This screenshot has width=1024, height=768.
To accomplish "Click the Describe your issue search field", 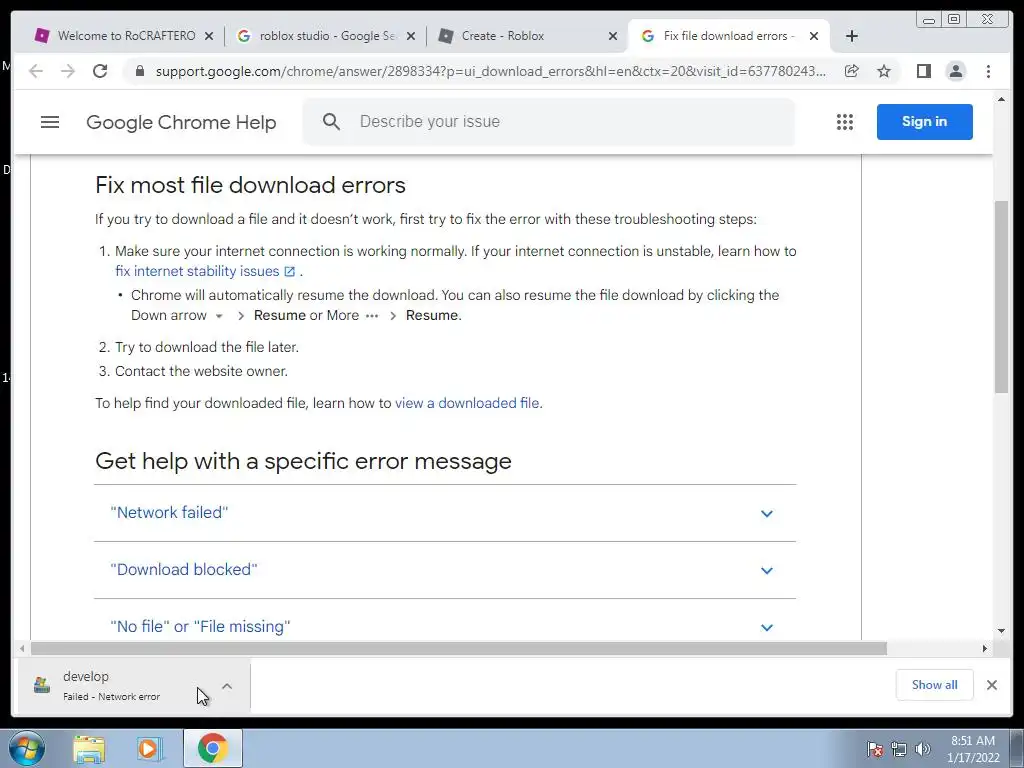I will [549, 121].
